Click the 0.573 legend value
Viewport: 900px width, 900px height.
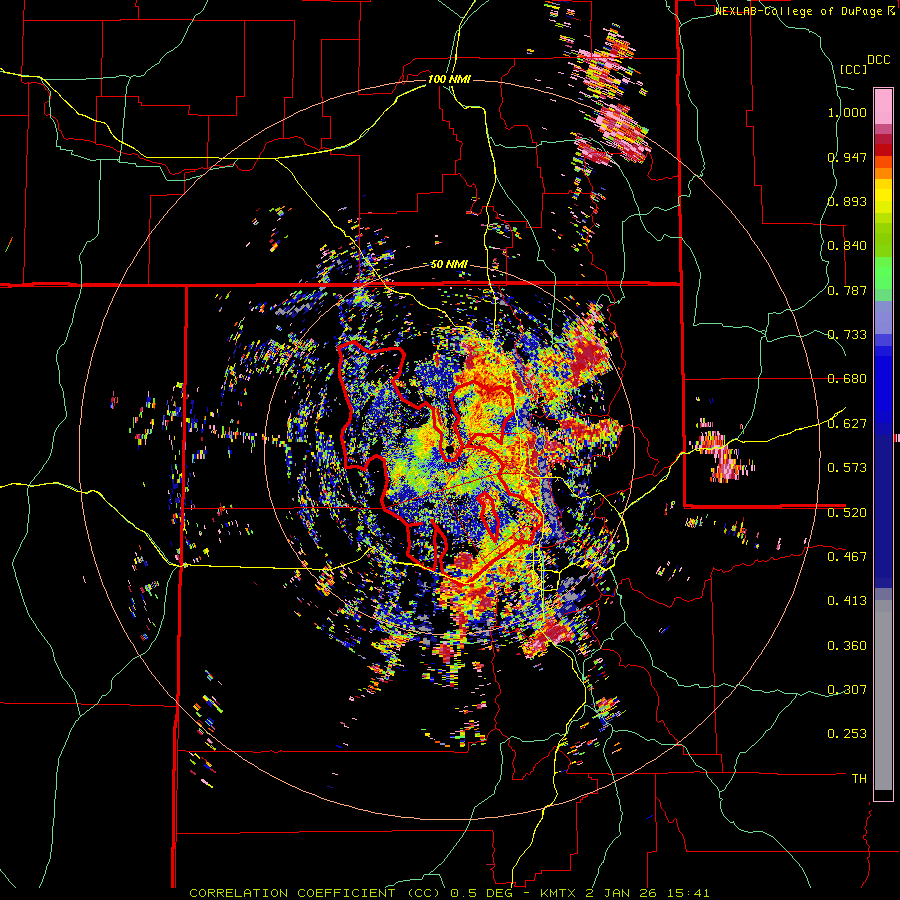tap(847, 468)
